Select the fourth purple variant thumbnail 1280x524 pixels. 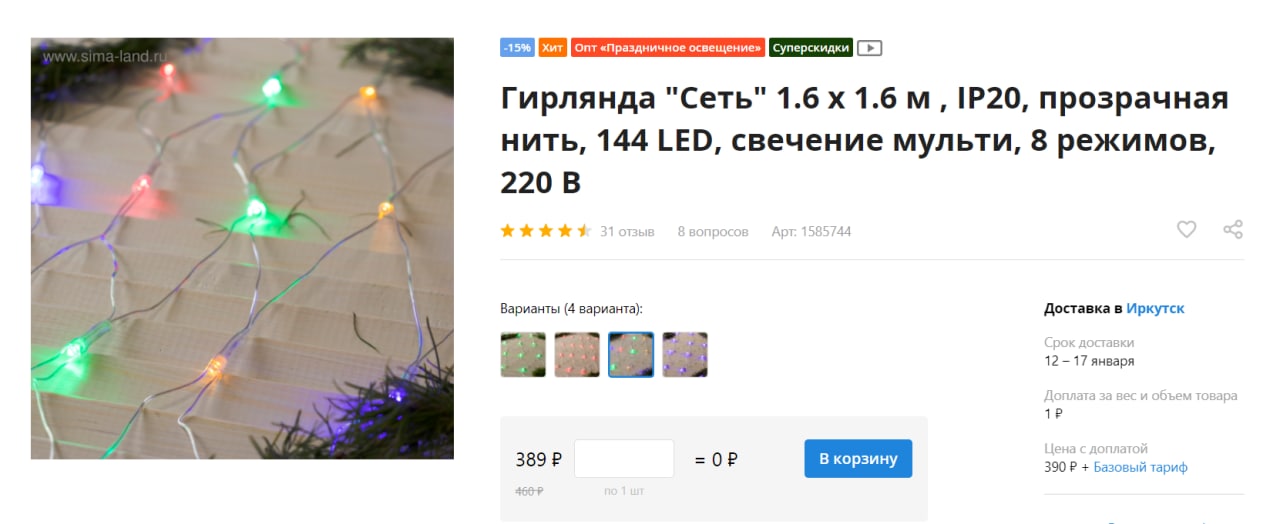pos(685,355)
